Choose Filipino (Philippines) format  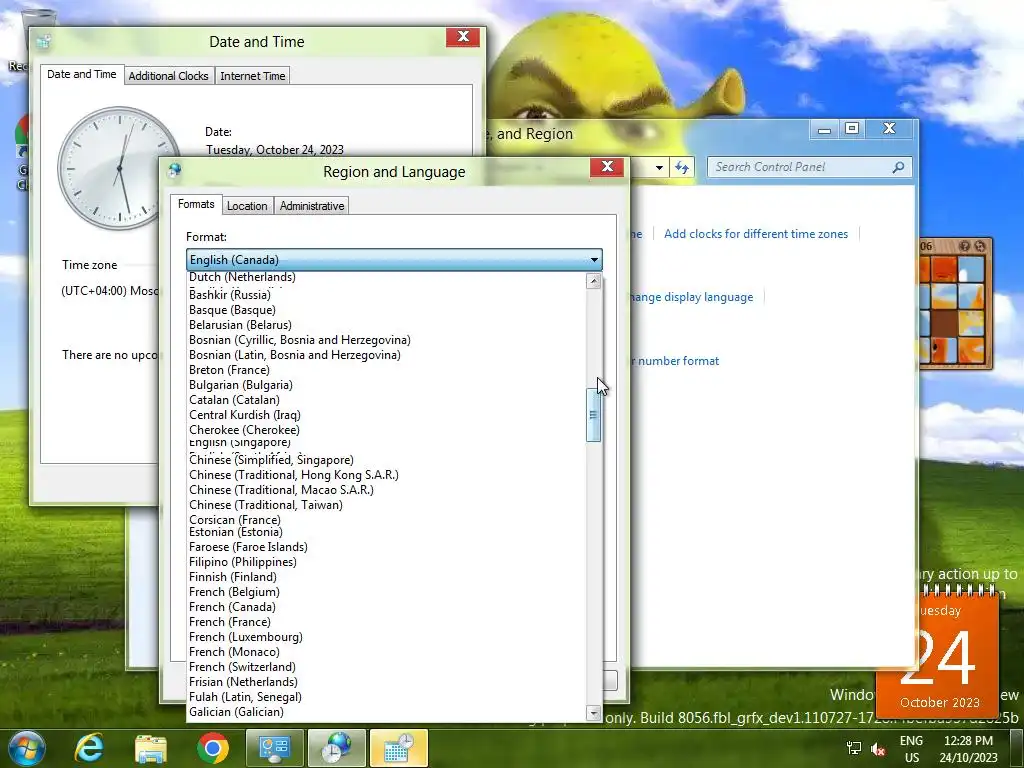(x=243, y=562)
